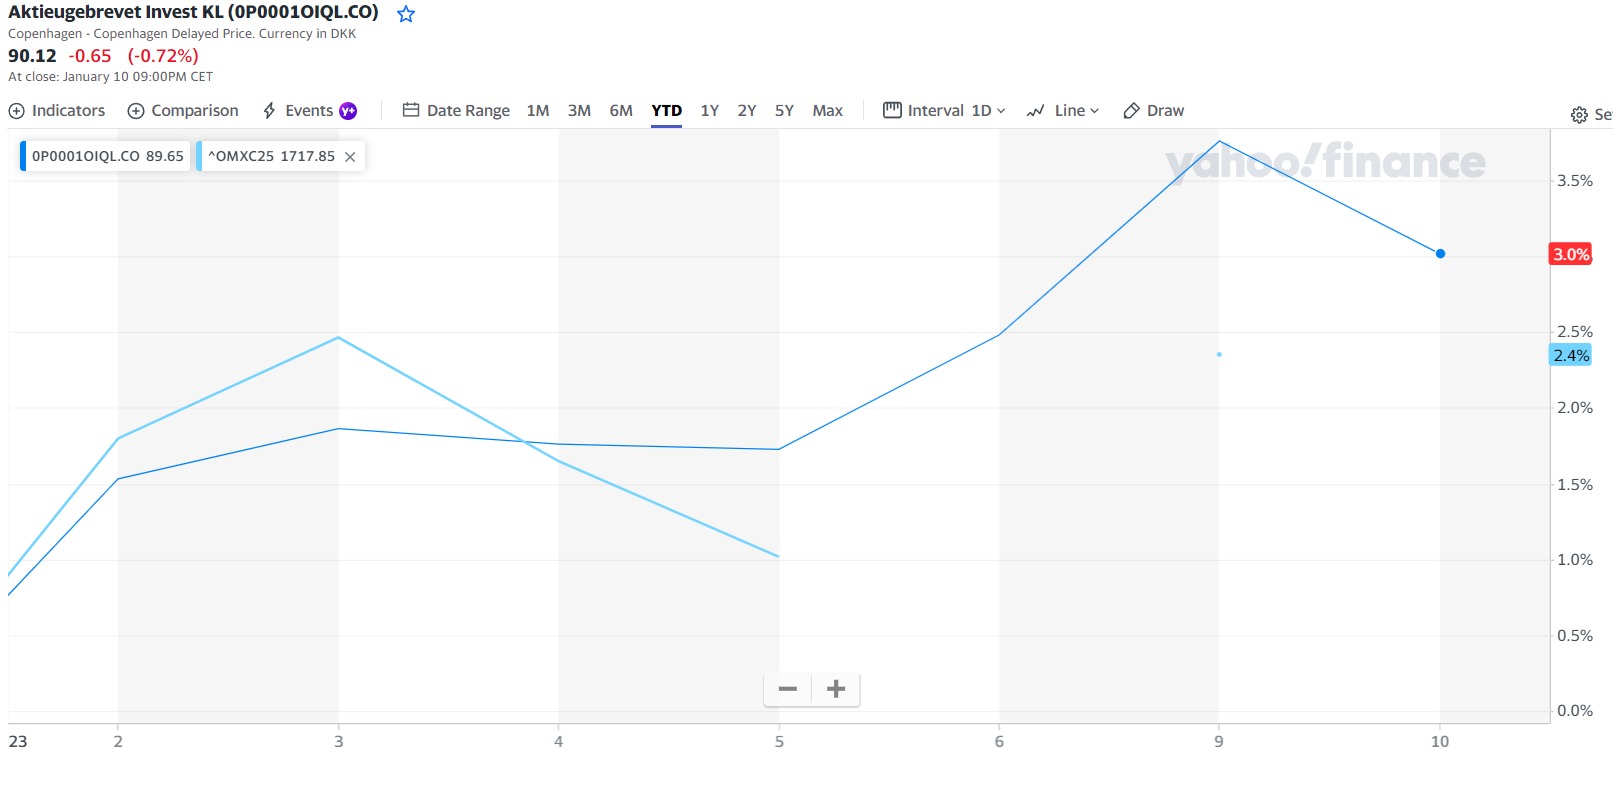Open Indicators with the plus icon
This screenshot has height=787, width=1613.
click(x=17, y=111)
